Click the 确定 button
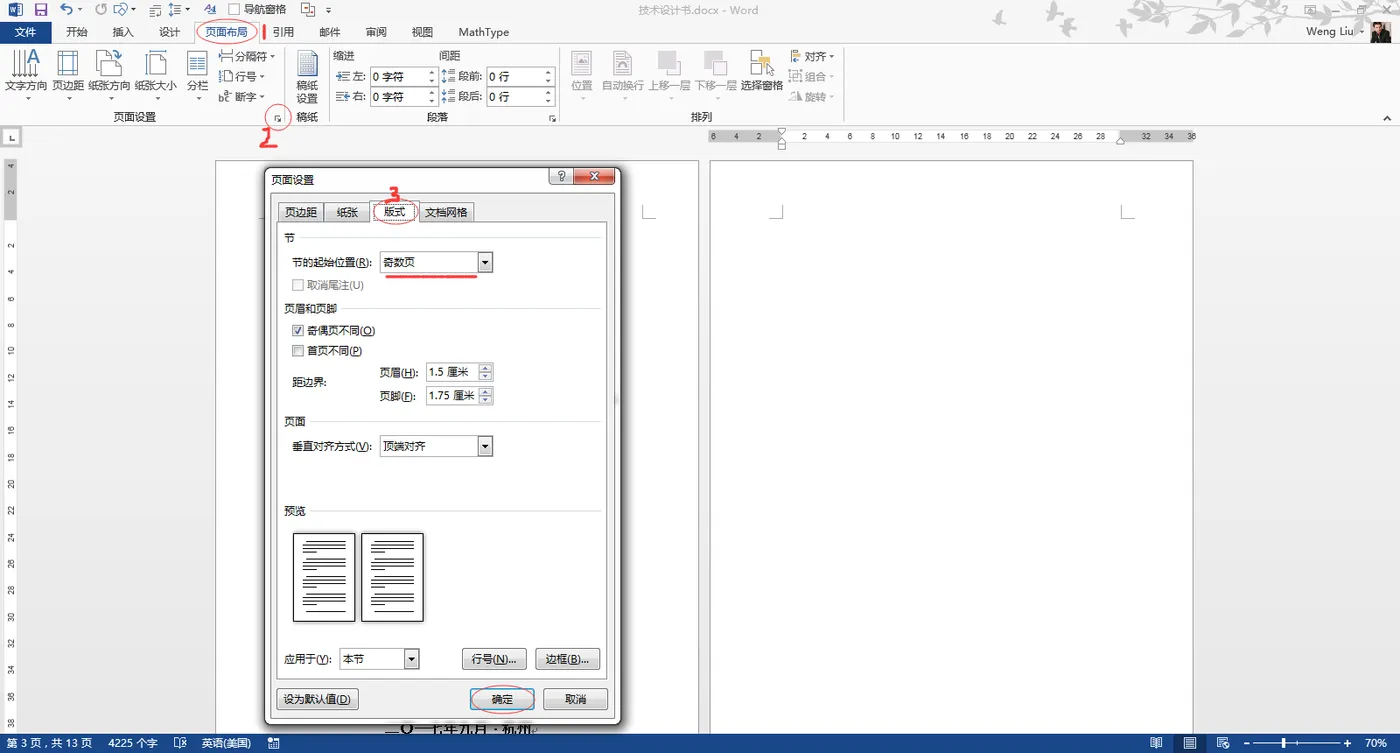 pyautogui.click(x=502, y=699)
